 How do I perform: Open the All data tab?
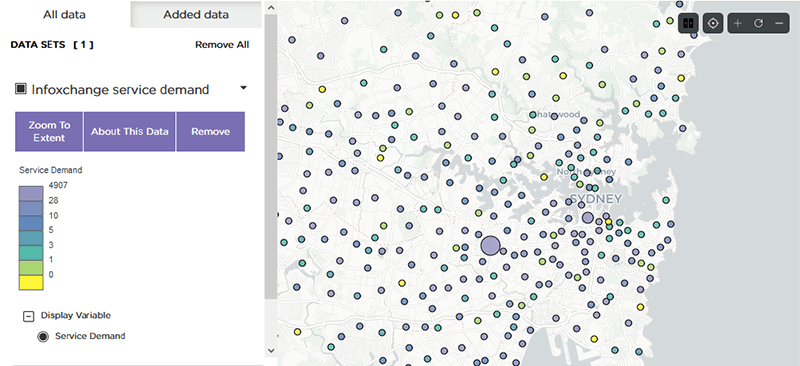64,14
